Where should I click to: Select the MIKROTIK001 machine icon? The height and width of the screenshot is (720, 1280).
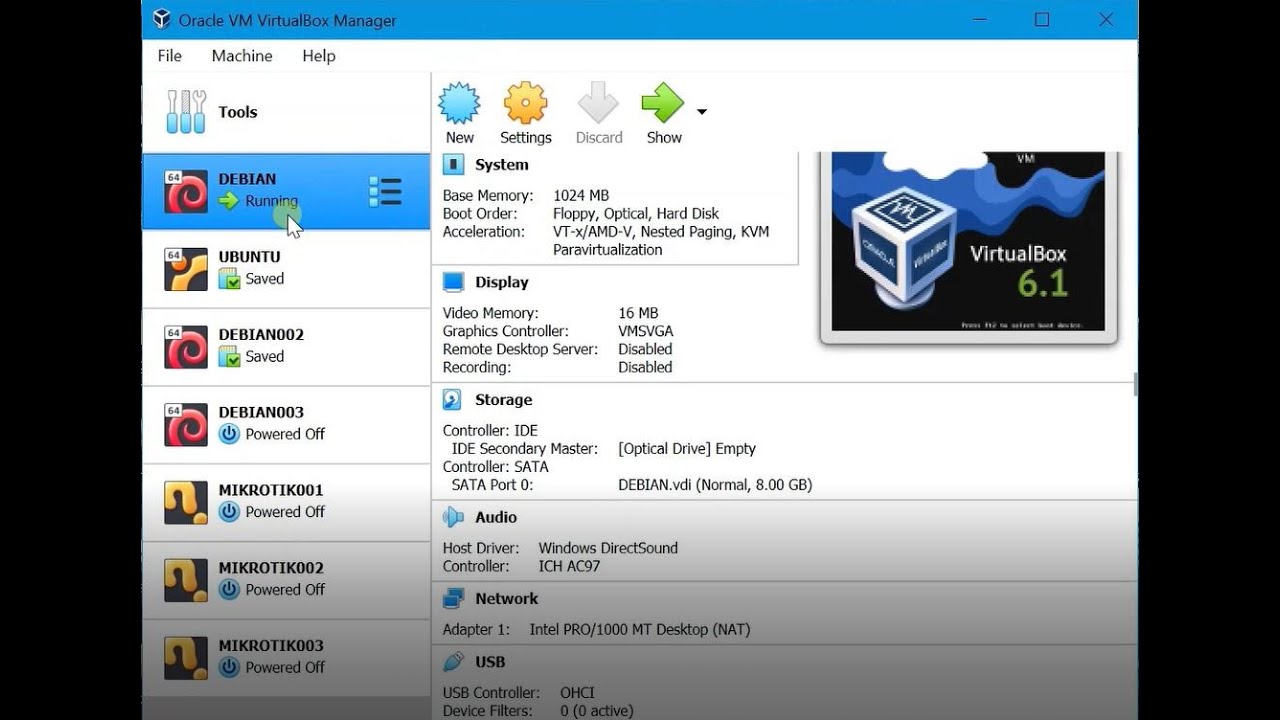point(186,503)
